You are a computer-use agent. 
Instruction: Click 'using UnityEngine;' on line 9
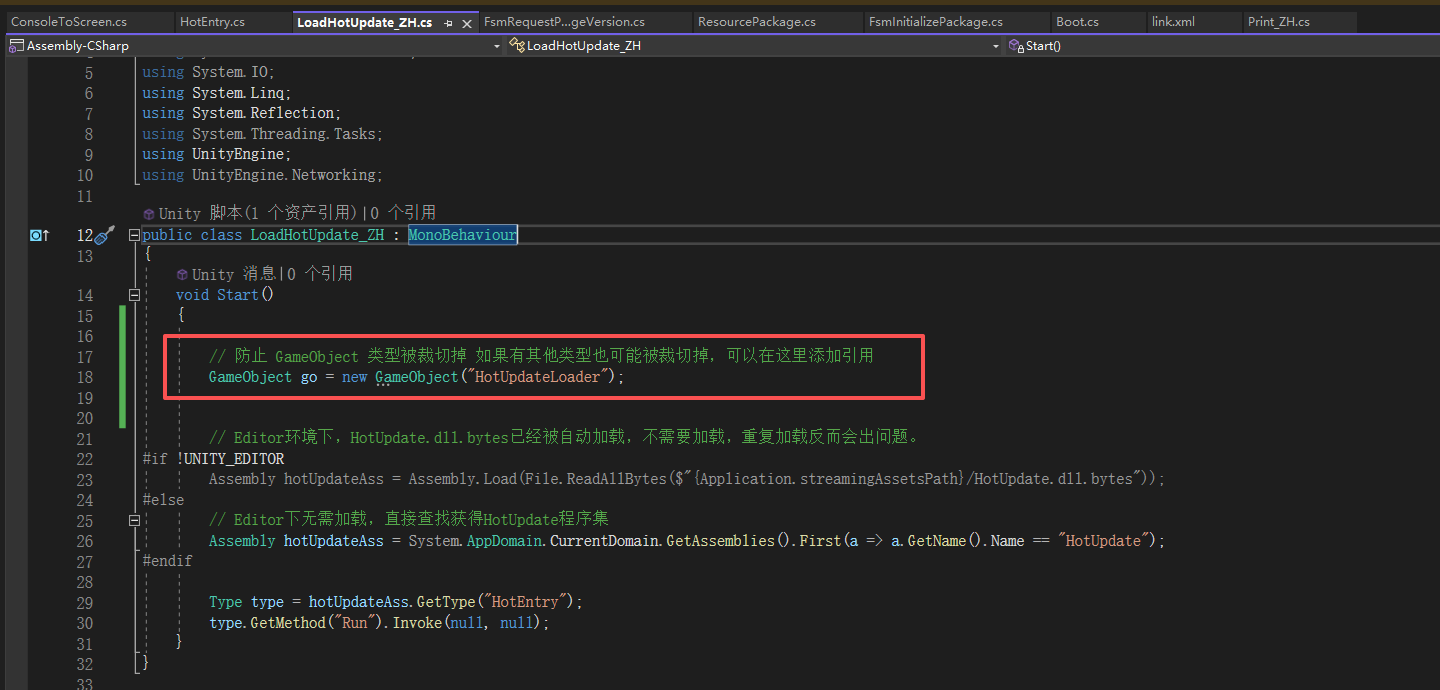[217, 154]
